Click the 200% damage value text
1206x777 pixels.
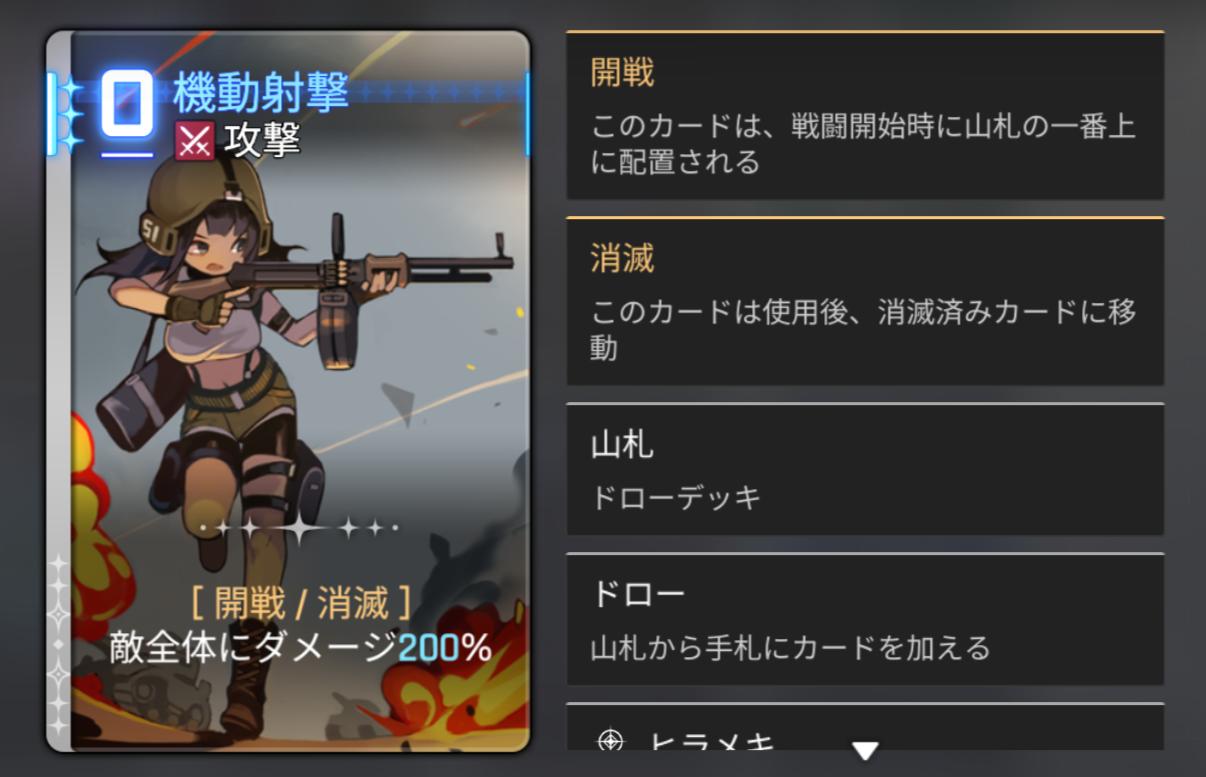(x=445, y=649)
